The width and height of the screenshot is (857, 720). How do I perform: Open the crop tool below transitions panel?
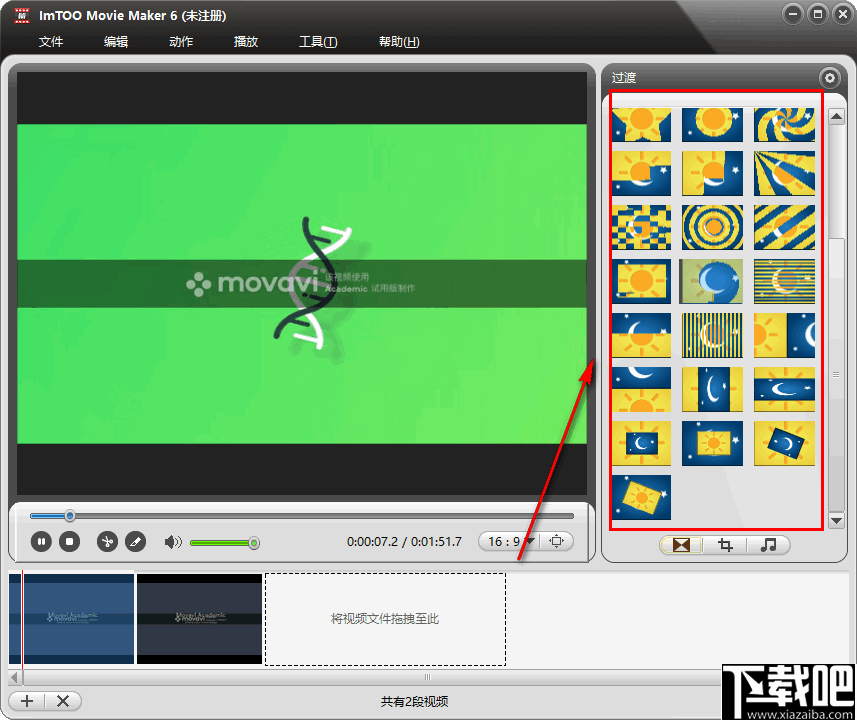pyautogui.click(x=724, y=545)
